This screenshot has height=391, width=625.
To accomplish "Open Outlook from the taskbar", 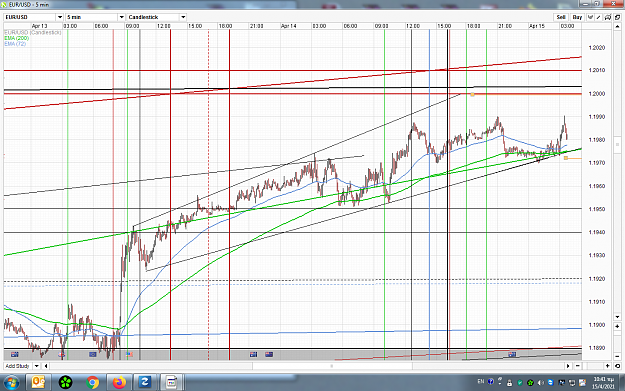I will (x=38, y=382).
